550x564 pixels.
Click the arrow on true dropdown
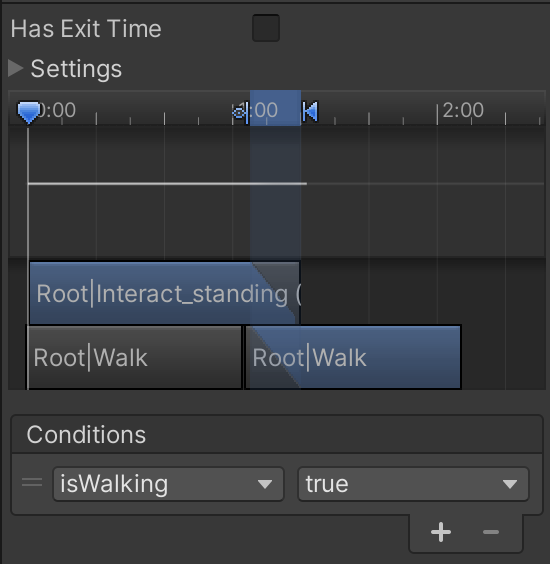[x=510, y=484]
